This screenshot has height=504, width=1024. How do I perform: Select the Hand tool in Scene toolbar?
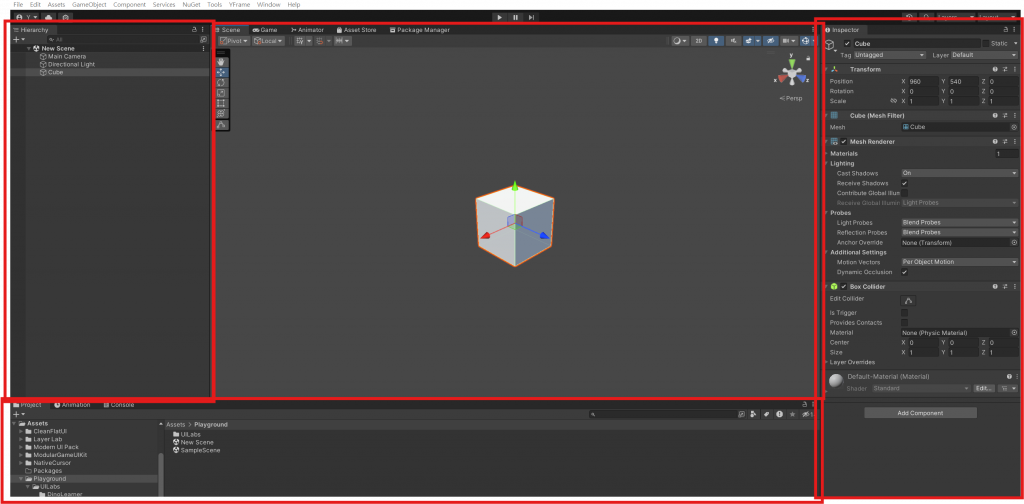point(221,61)
